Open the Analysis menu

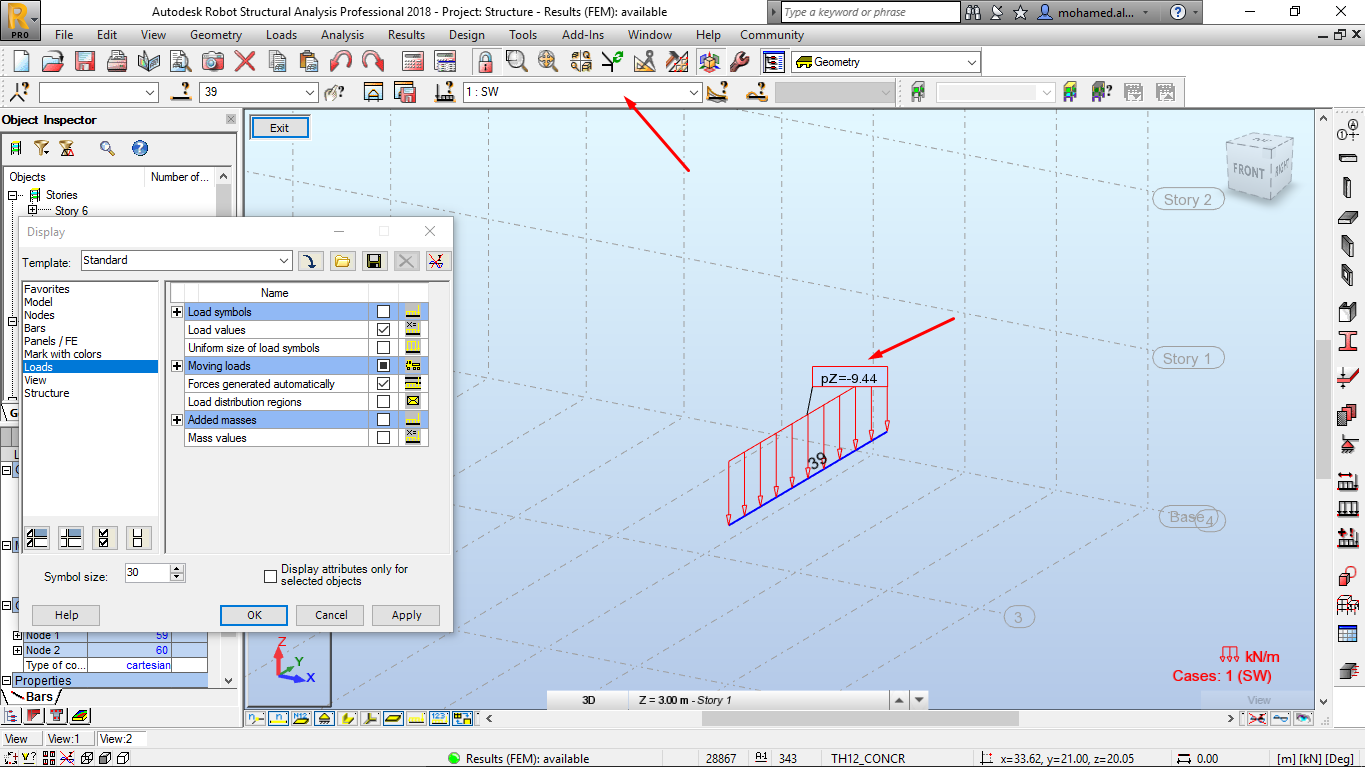click(x=342, y=35)
